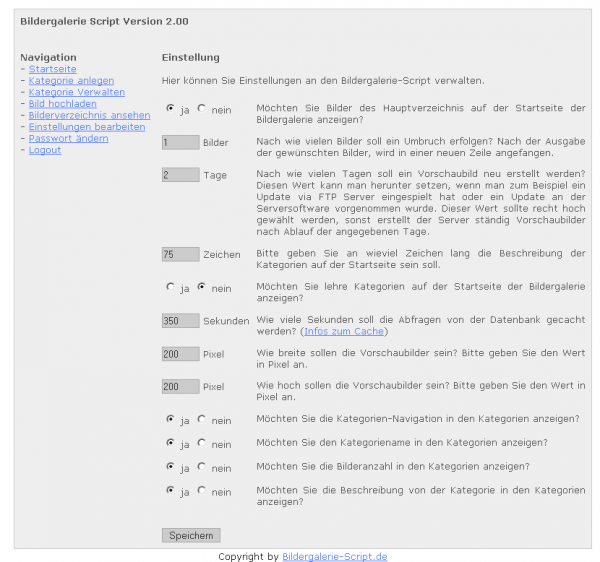Open Bilderverzeichnis ansehen
The width and height of the screenshot is (600, 562).
coord(89,115)
